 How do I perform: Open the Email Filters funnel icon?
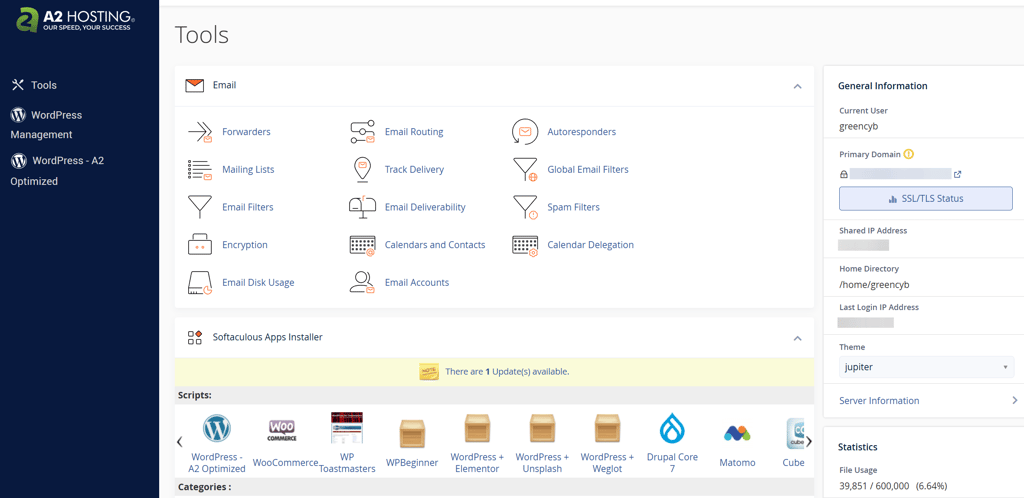click(200, 208)
